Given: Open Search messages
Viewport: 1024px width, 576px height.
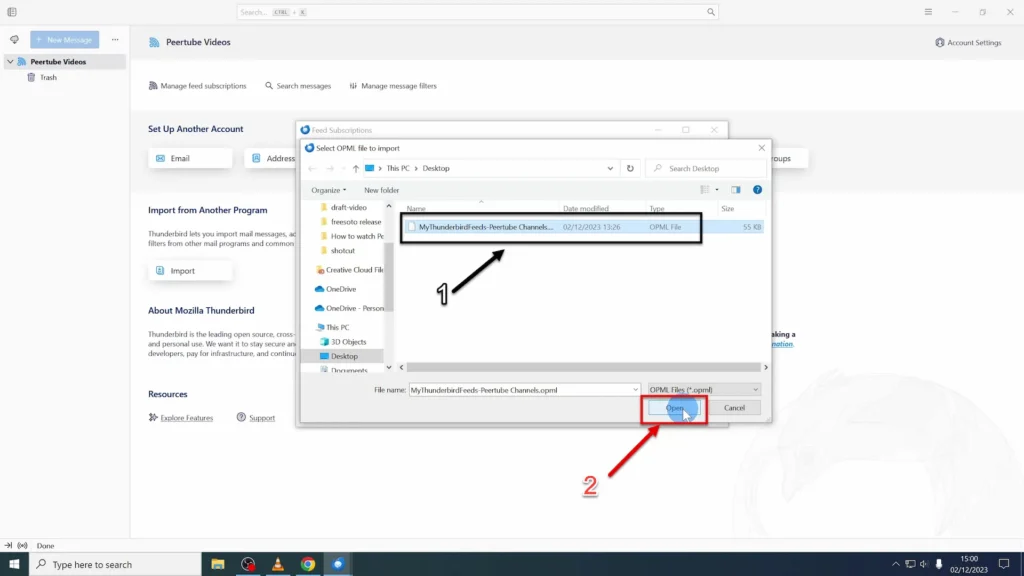Looking at the screenshot, I should tap(298, 86).
